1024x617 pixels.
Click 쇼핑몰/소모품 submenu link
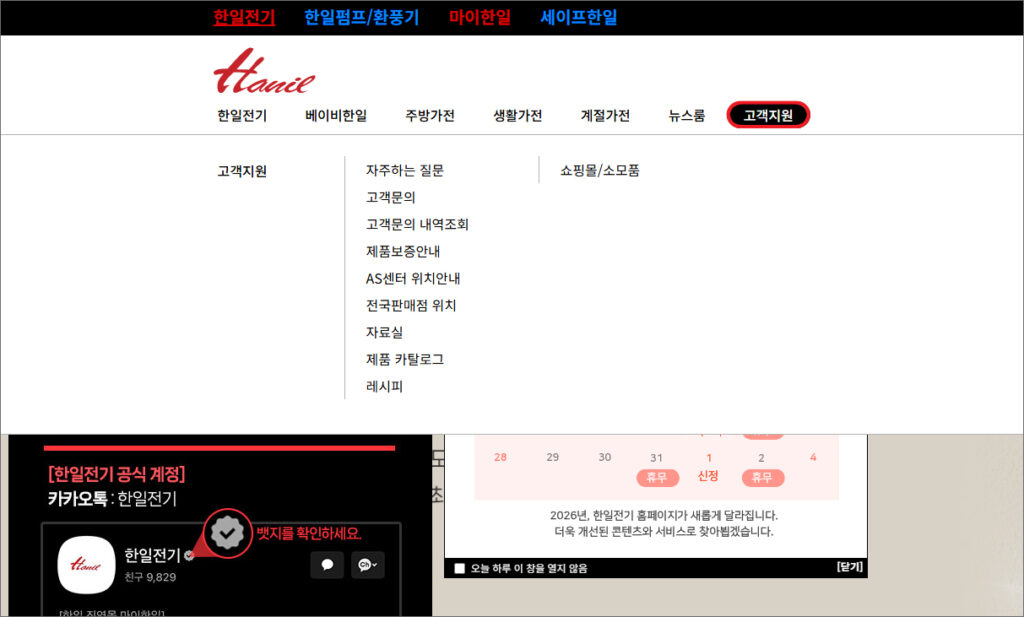[x=600, y=171]
